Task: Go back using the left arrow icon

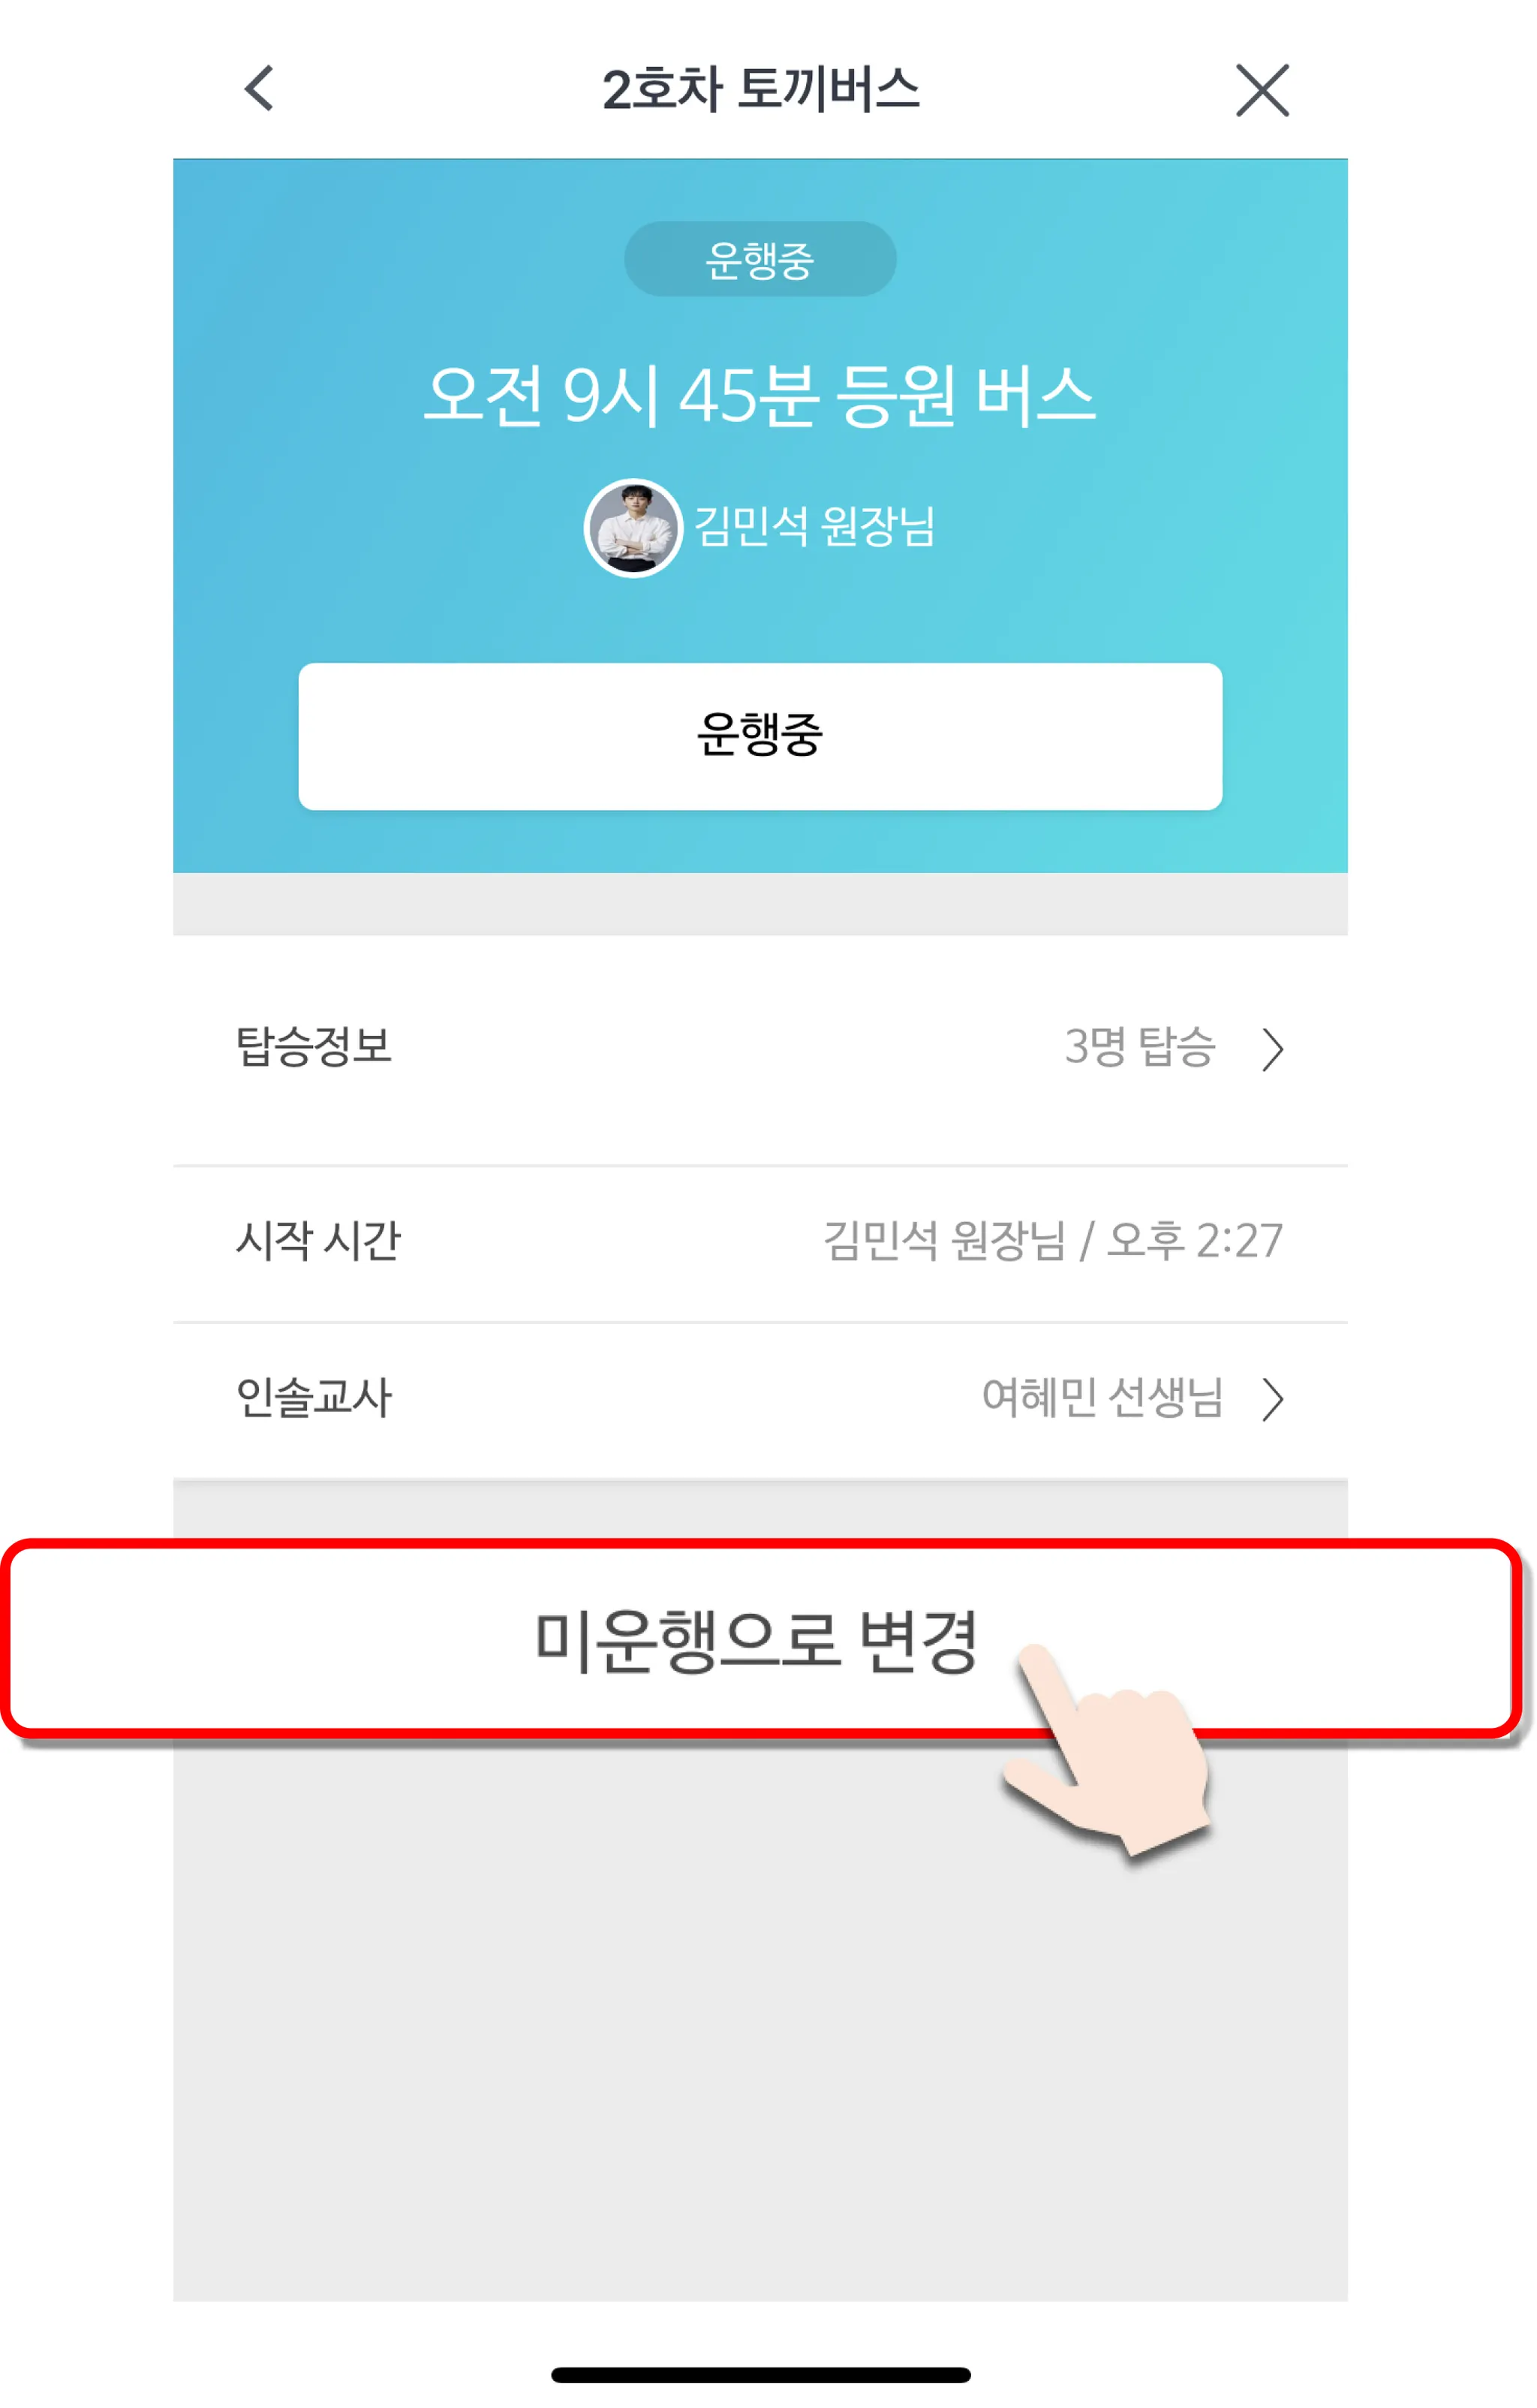Action: [x=259, y=88]
